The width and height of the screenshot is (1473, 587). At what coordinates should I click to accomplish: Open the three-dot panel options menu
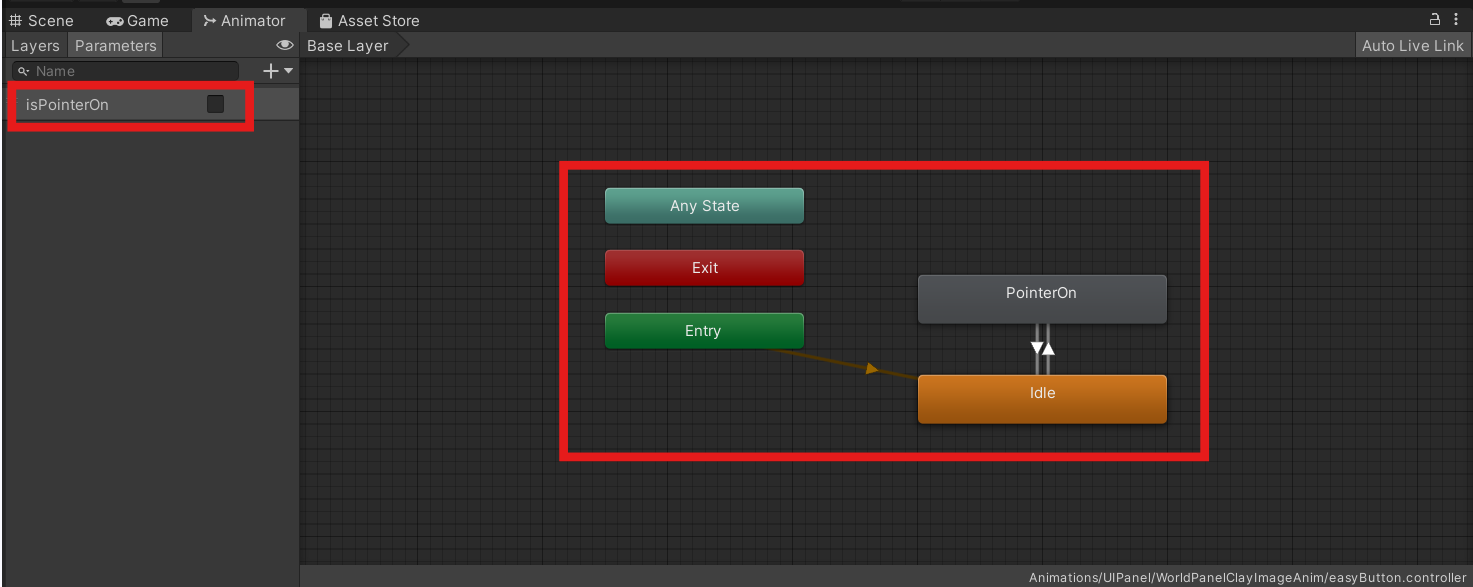point(1456,19)
